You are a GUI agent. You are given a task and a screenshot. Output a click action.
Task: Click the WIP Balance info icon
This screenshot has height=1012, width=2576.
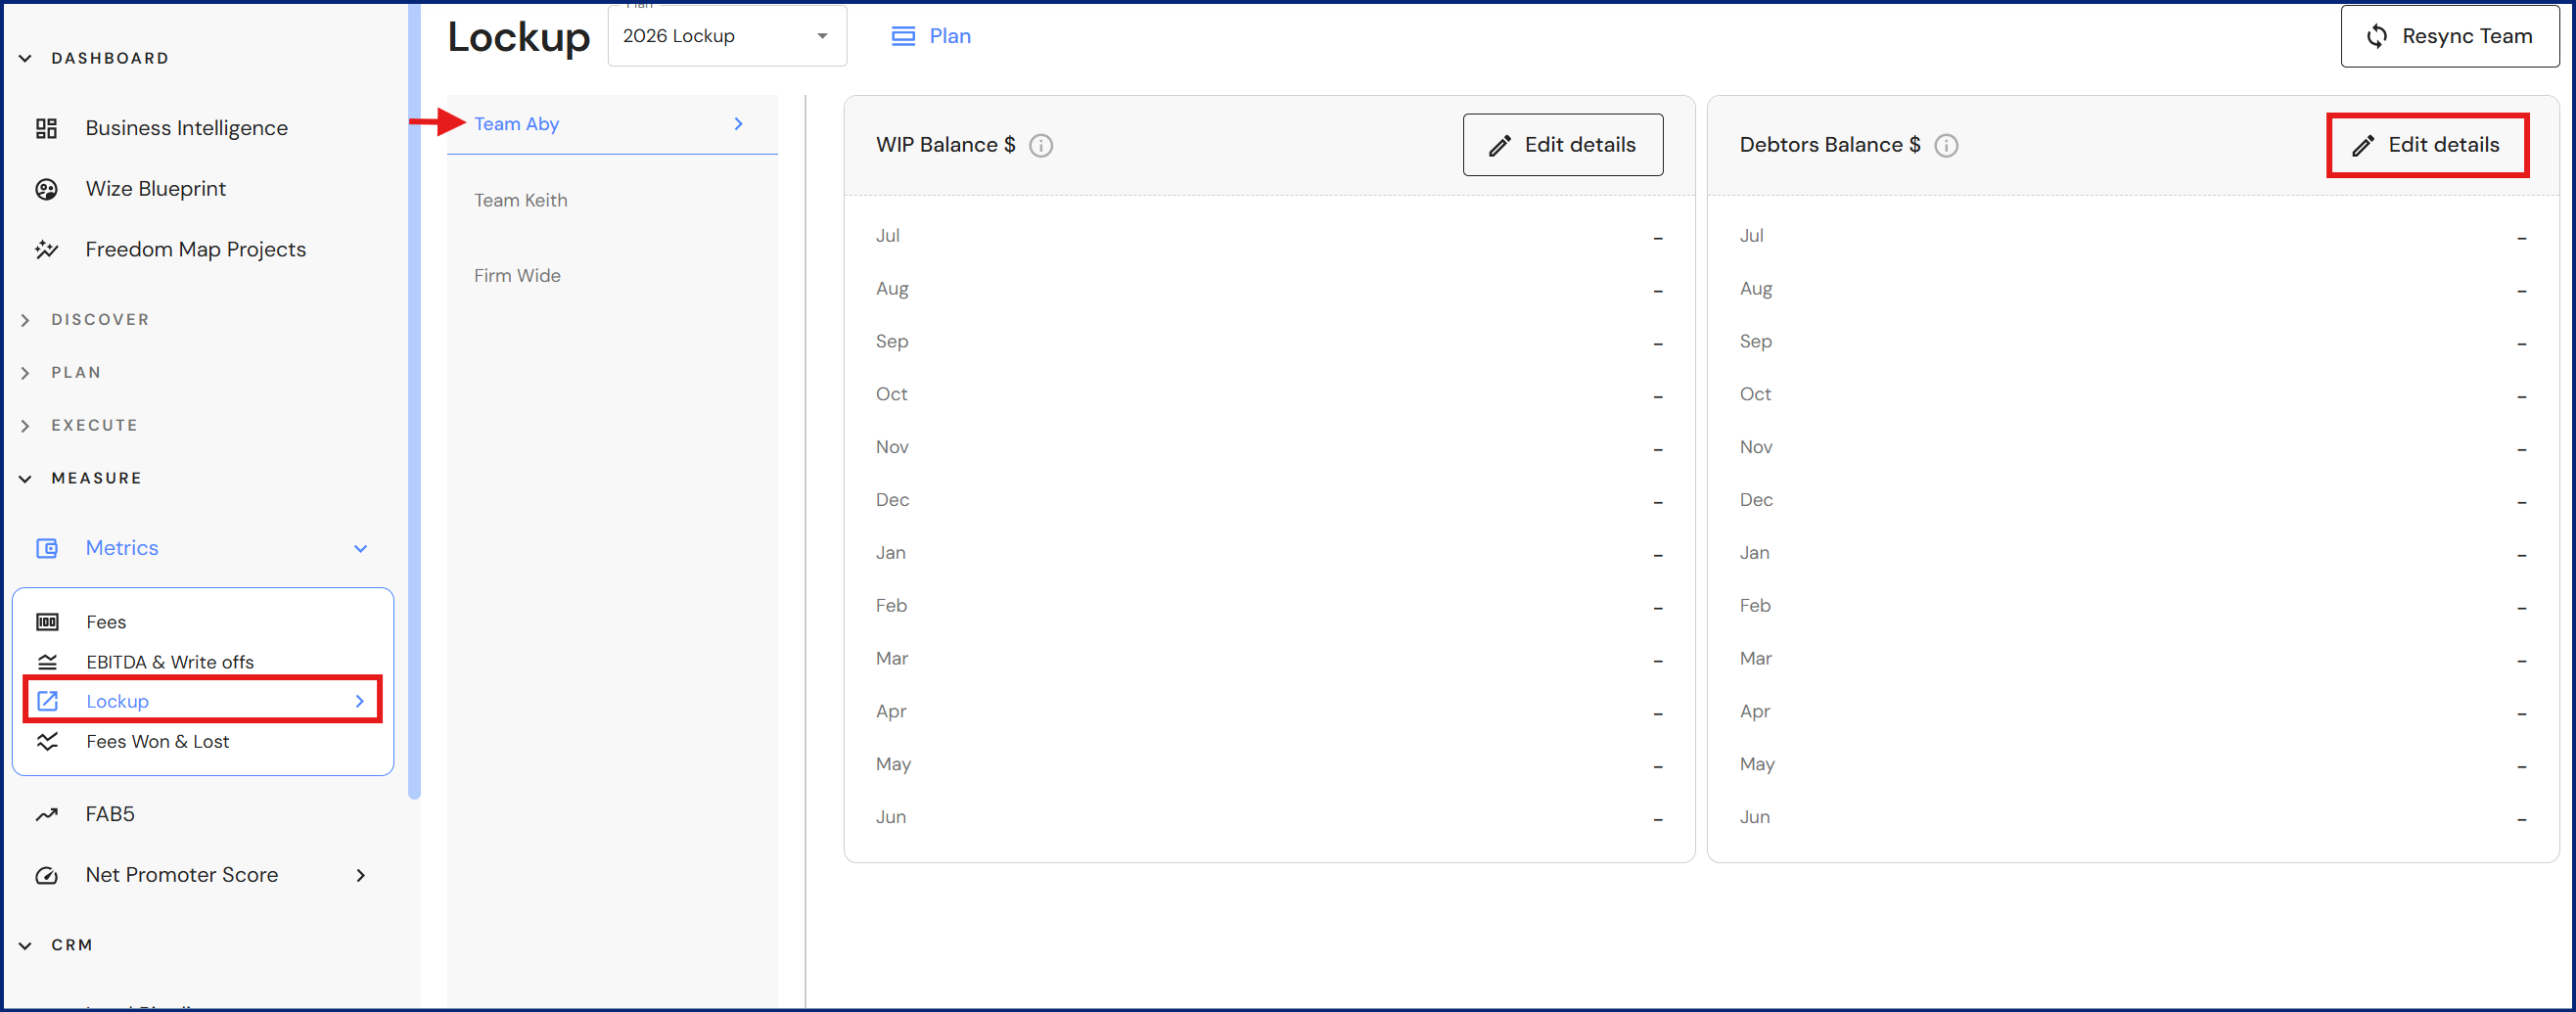1041,146
